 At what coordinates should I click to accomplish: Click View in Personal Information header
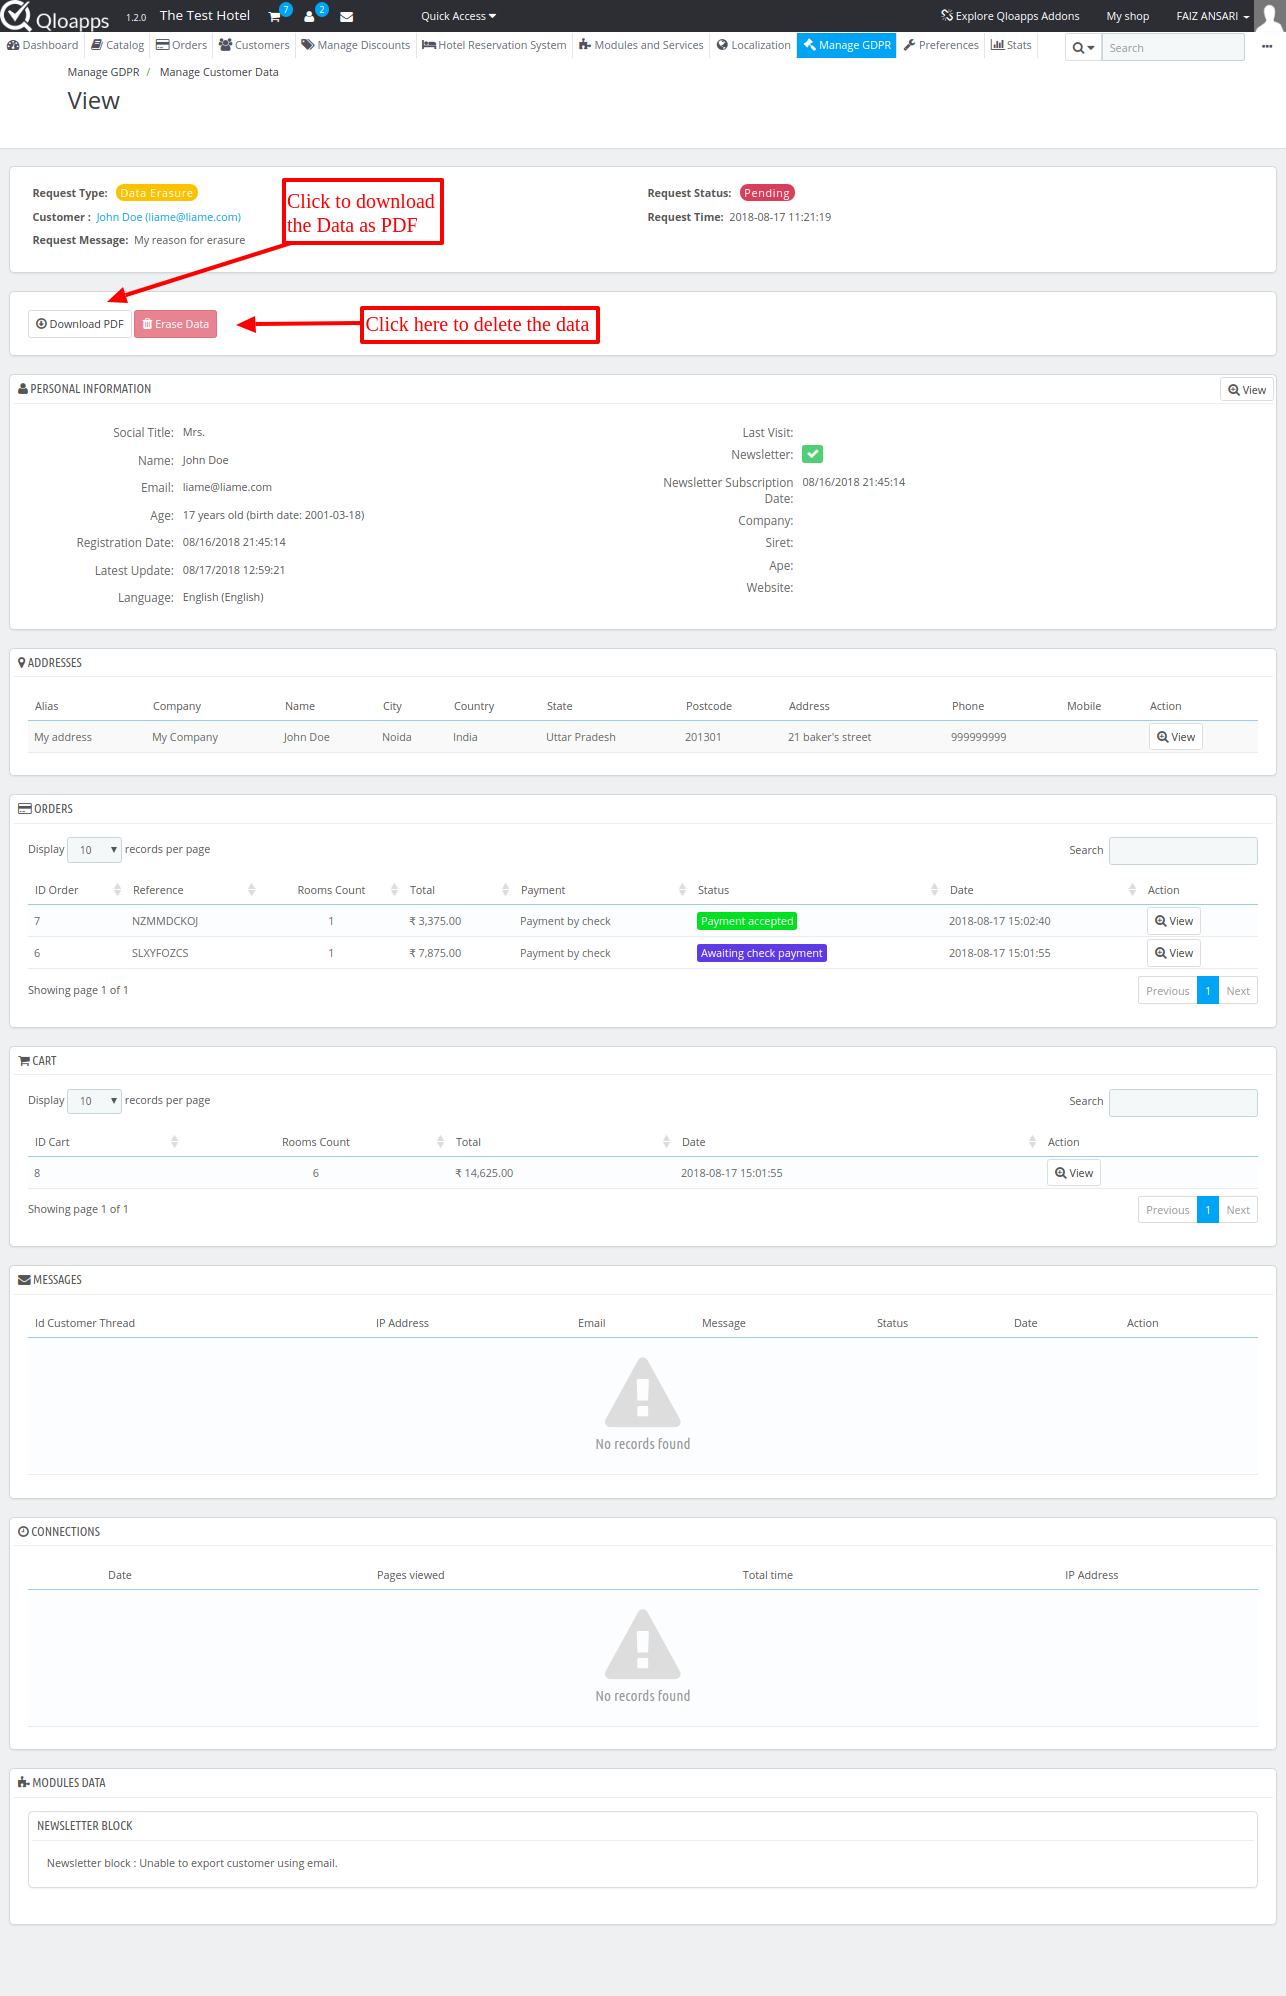(x=1247, y=390)
